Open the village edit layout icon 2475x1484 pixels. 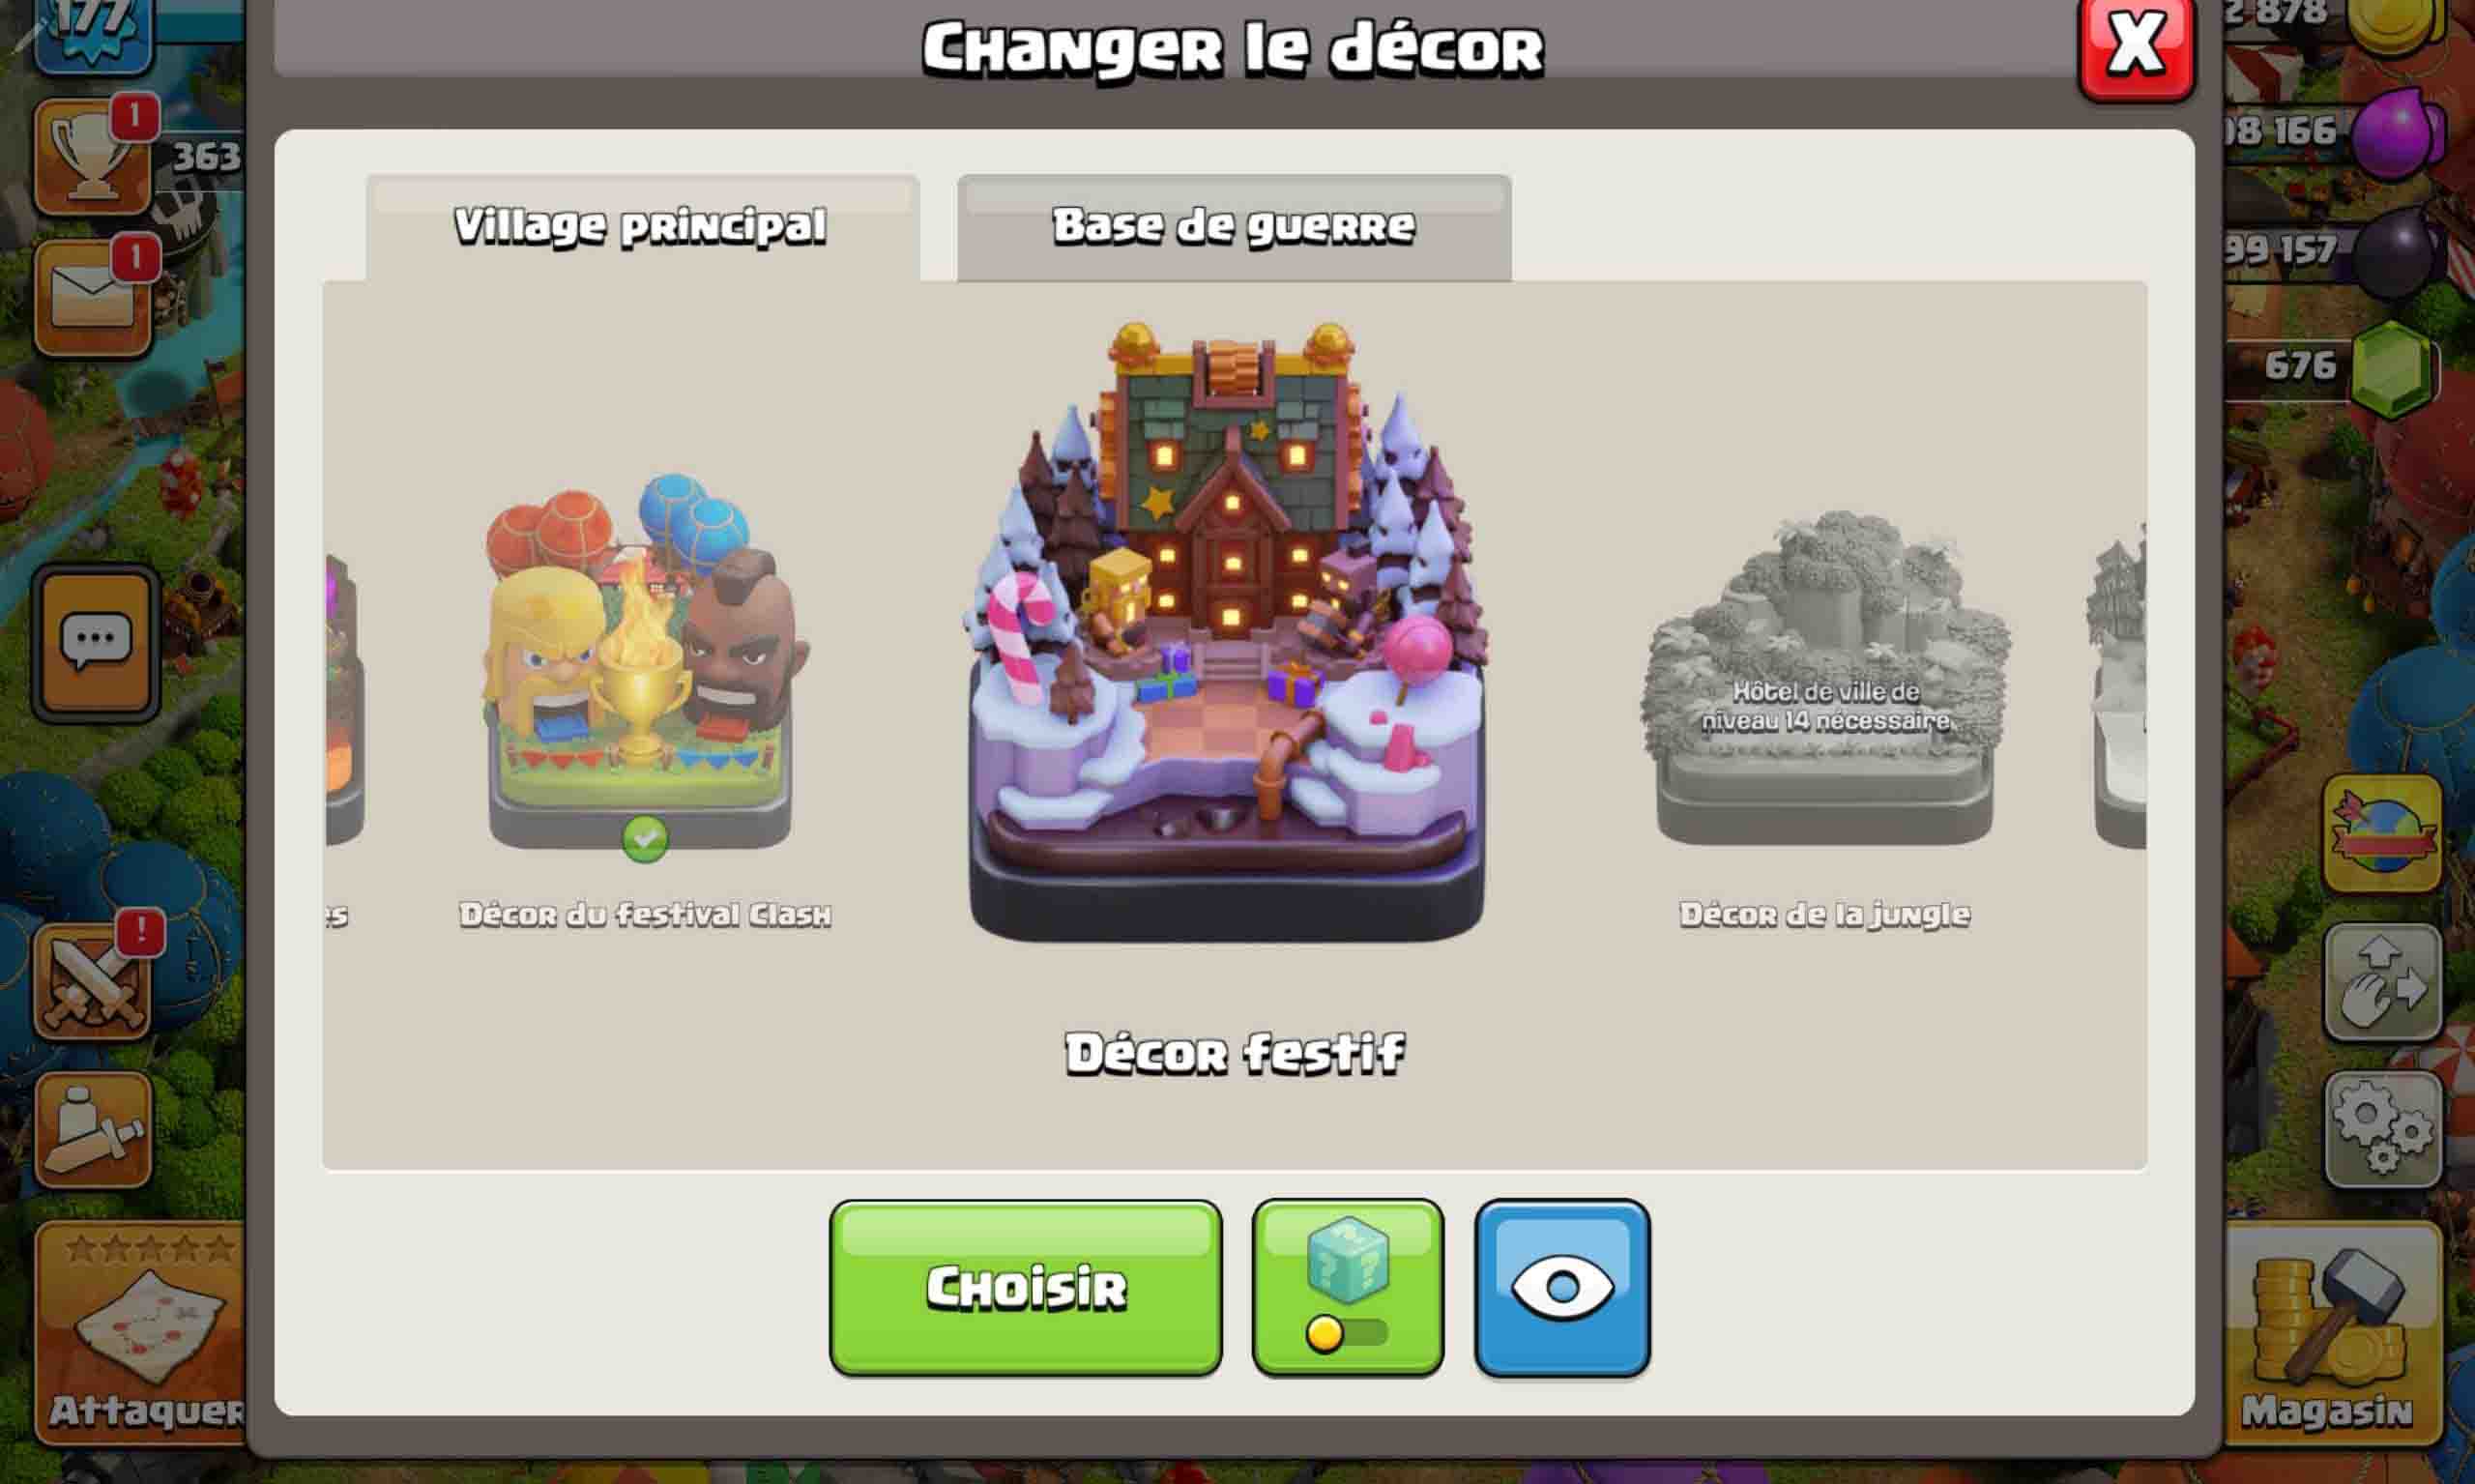tap(2383, 982)
